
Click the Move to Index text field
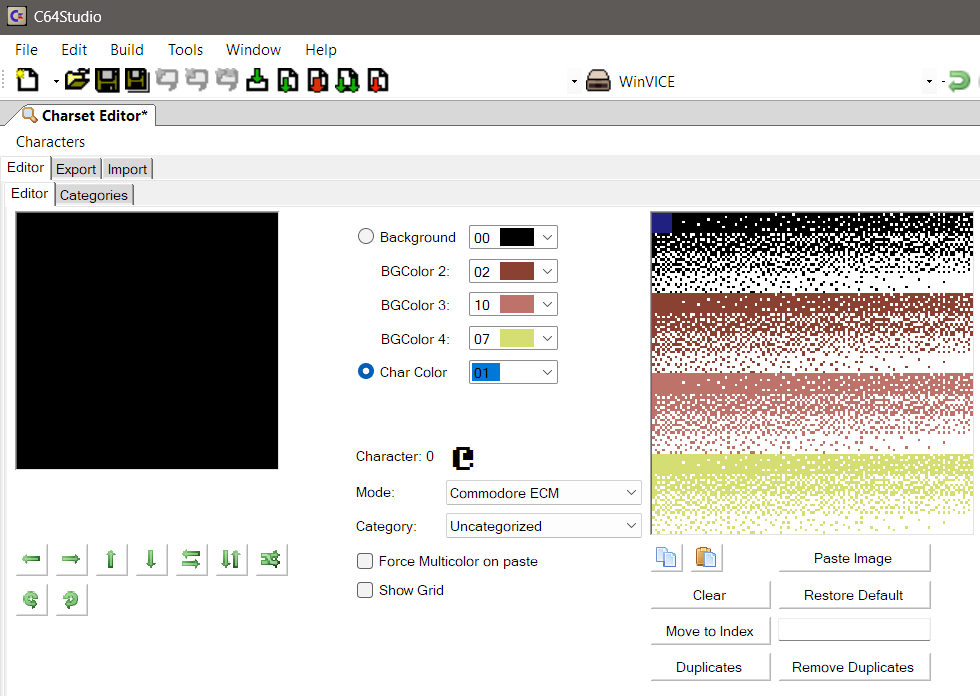[853, 631]
